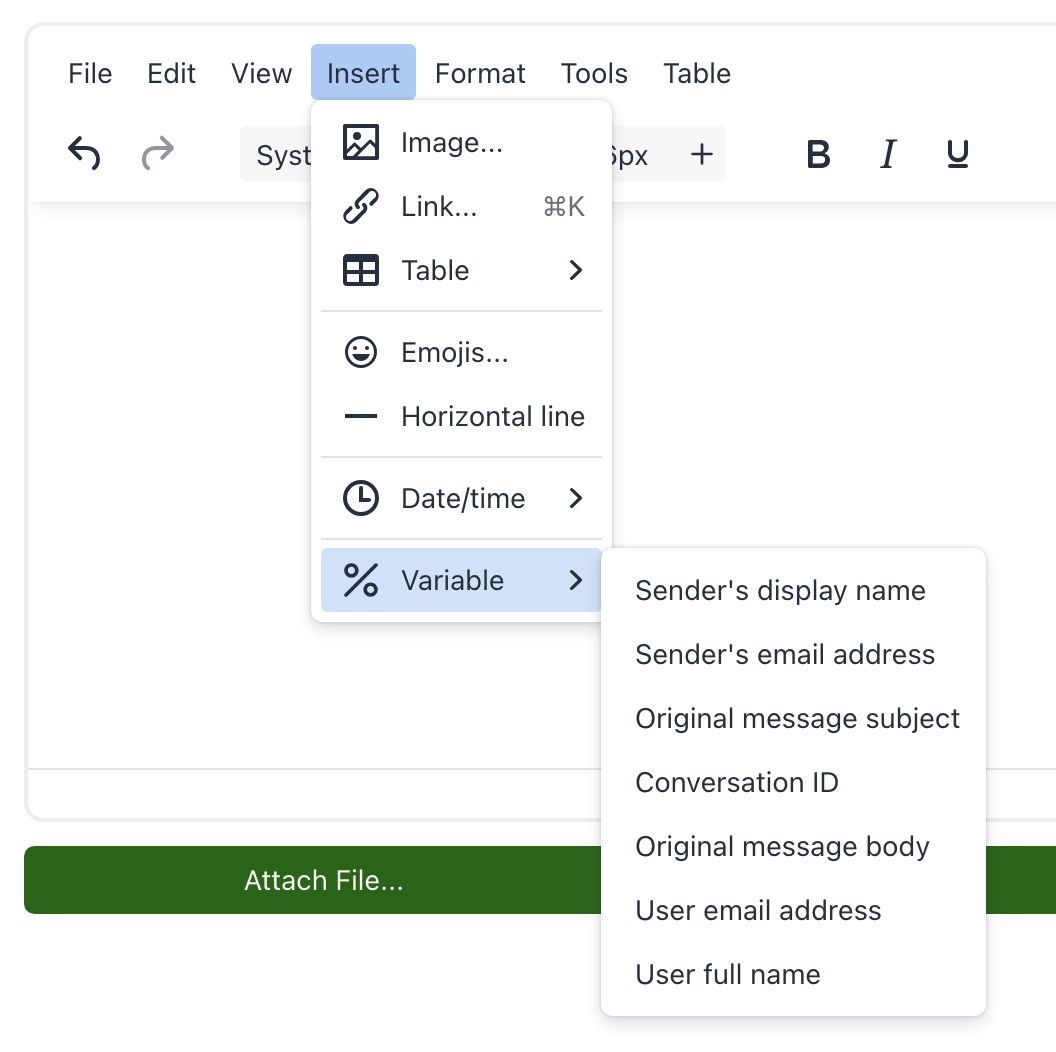The image size is (1056, 1052).
Task: Click the smiley icon for Emojis
Action: [x=361, y=352]
